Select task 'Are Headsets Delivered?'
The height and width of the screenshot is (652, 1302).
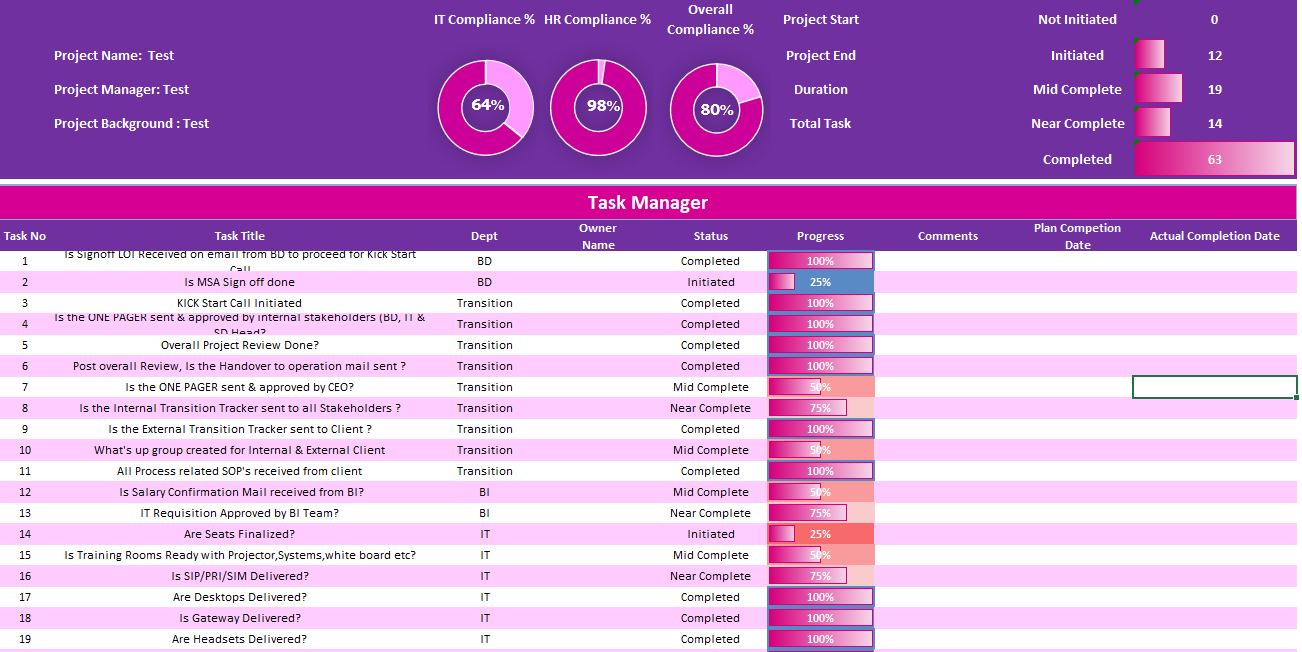pos(240,639)
